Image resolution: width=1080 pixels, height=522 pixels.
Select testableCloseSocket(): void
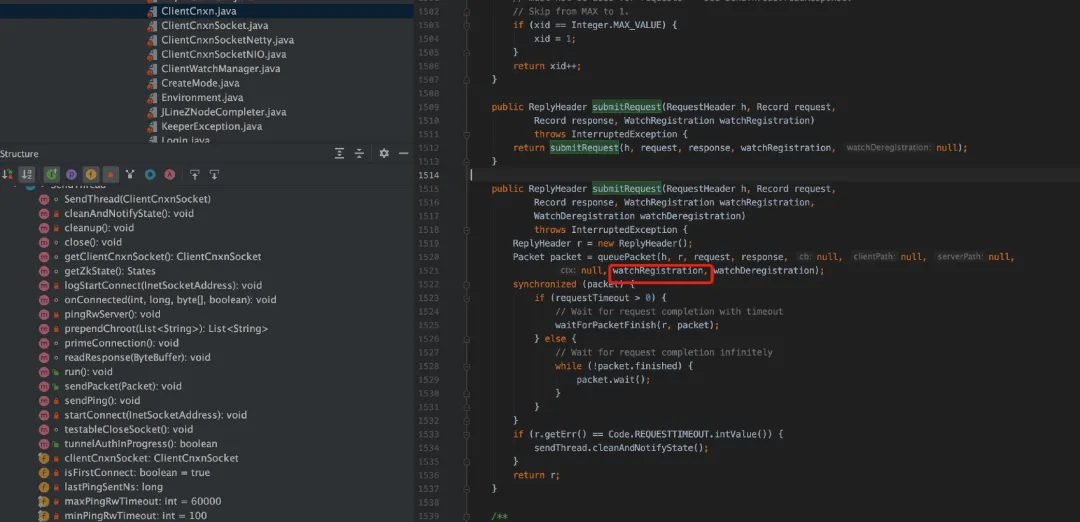[129, 430]
